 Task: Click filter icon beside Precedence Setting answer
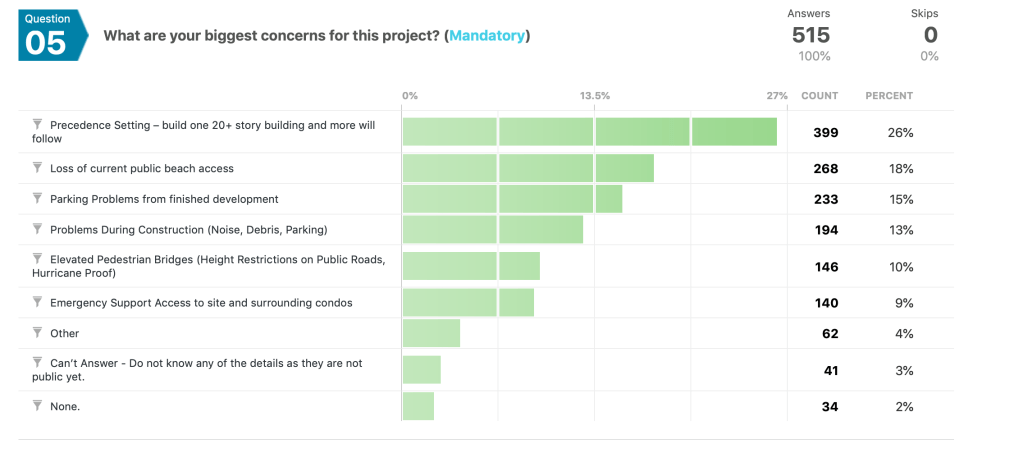tap(38, 124)
